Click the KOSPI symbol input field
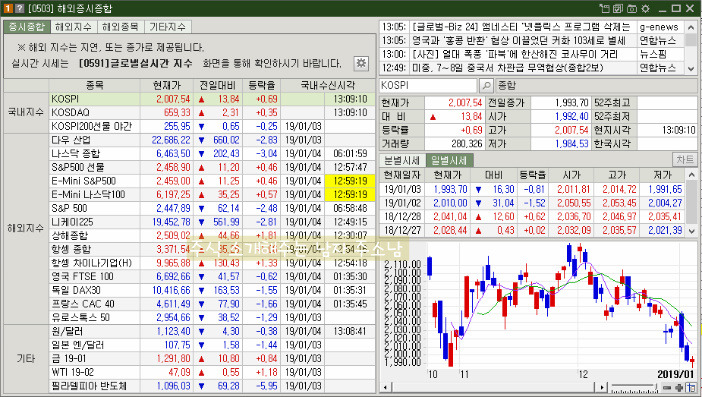Image resolution: width=702 pixels, height=397 pixels. coord(428,85)
